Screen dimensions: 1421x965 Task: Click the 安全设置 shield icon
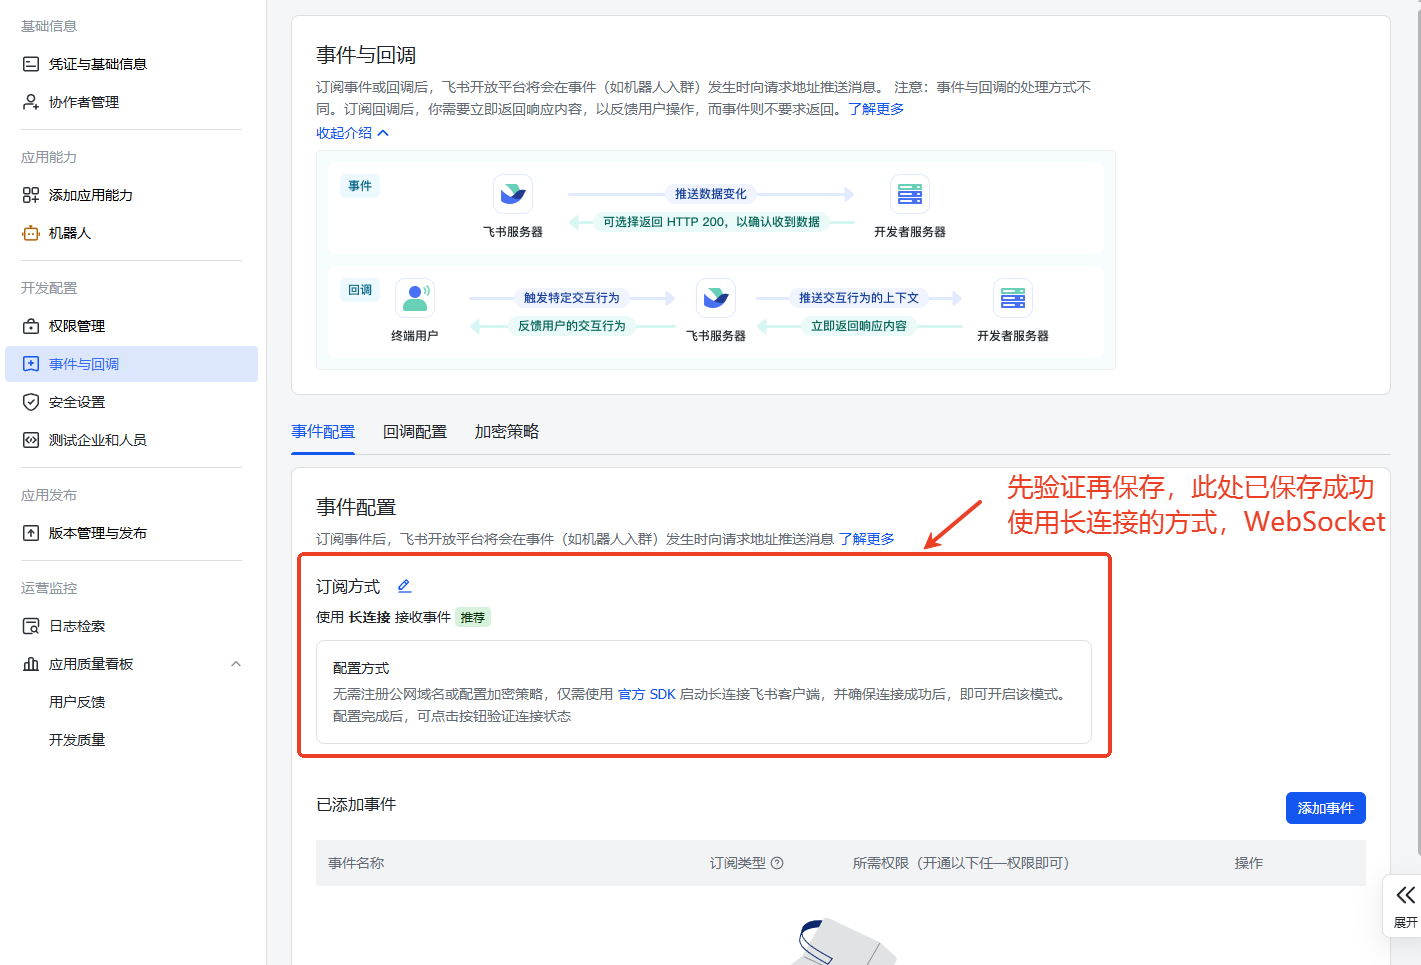(31, 402)
